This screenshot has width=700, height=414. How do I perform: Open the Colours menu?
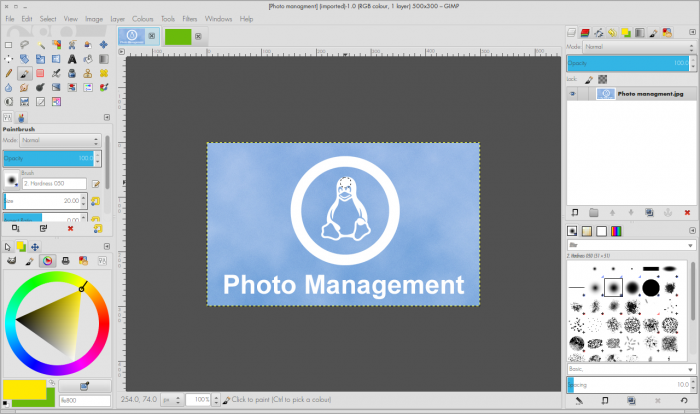[x=142, y=19]
